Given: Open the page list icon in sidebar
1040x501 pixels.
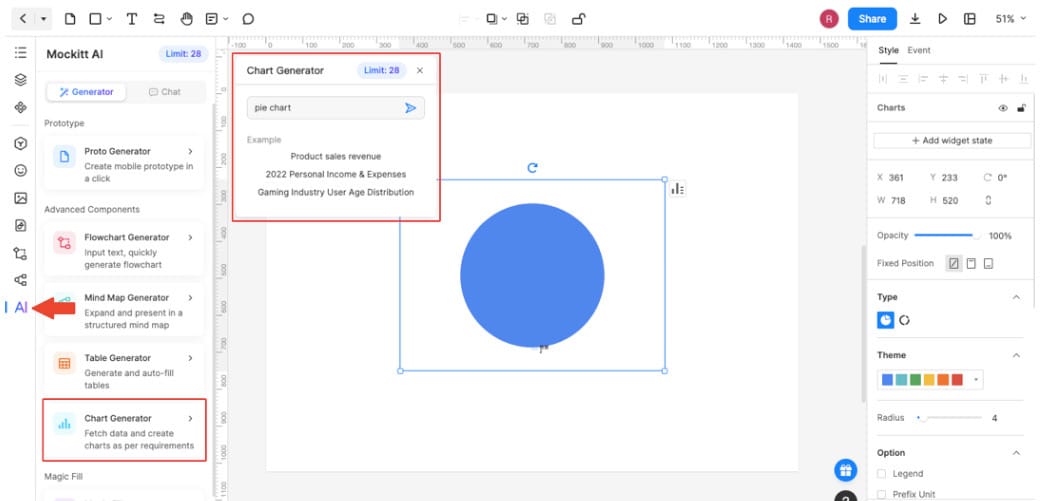Looking at the screenshot, I should pos(21,52).
